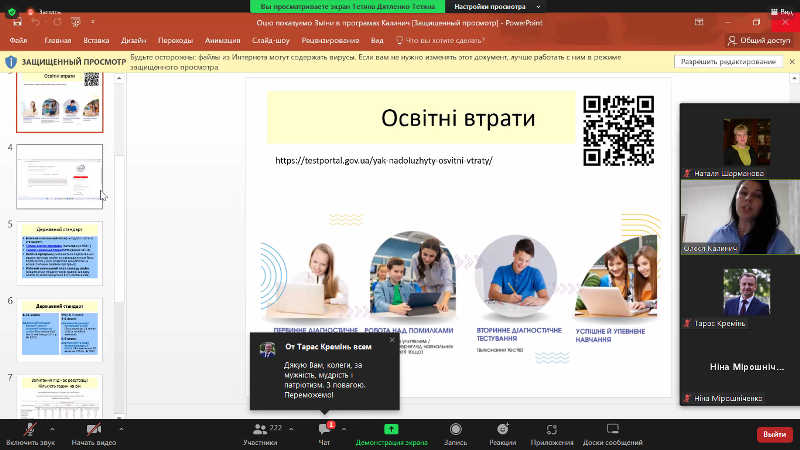Unmute microphone with Включить звук icon

click(x=28, y=429)
